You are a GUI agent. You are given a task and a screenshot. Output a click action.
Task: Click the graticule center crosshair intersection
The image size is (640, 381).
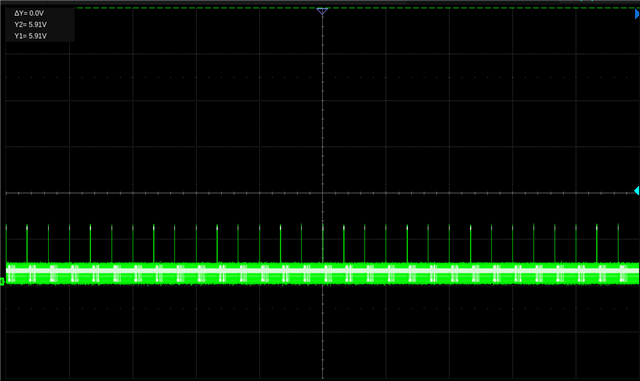pyautogui.click(x=322, y=193)
